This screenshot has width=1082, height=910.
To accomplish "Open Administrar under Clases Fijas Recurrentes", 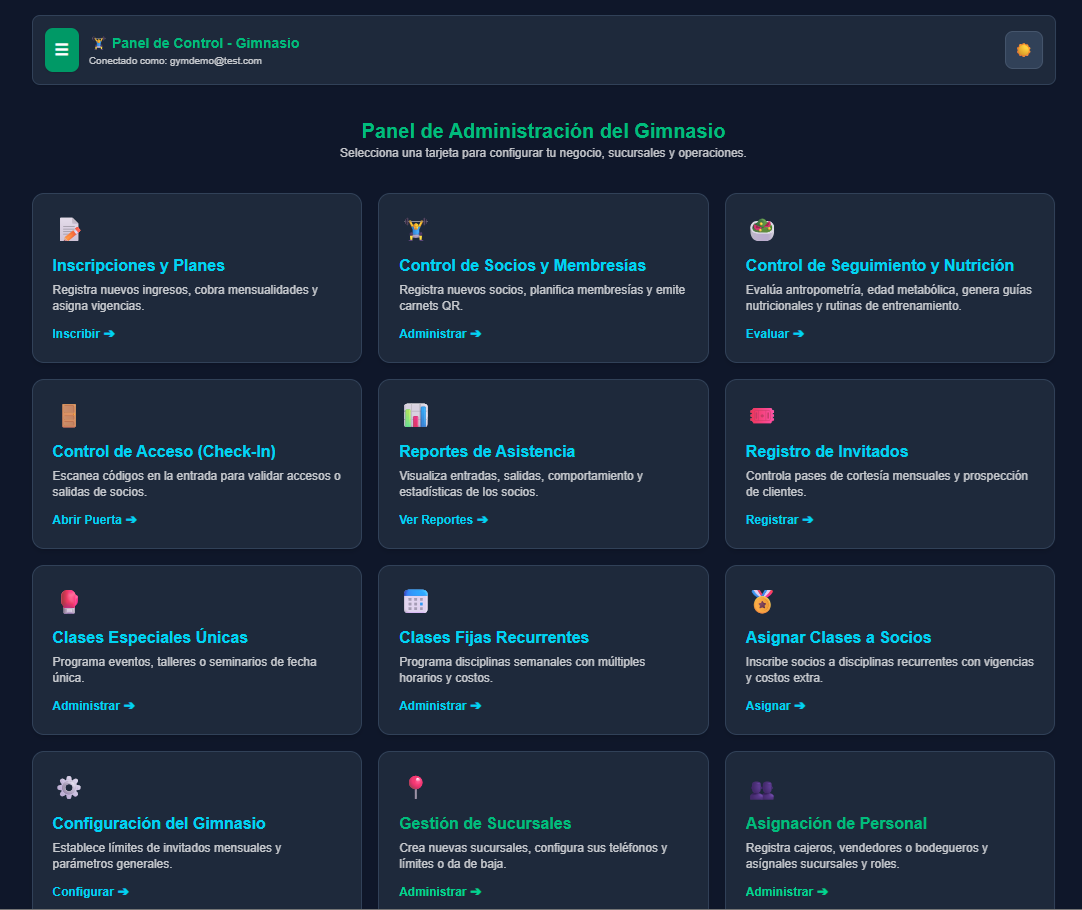I will point(440,706).
